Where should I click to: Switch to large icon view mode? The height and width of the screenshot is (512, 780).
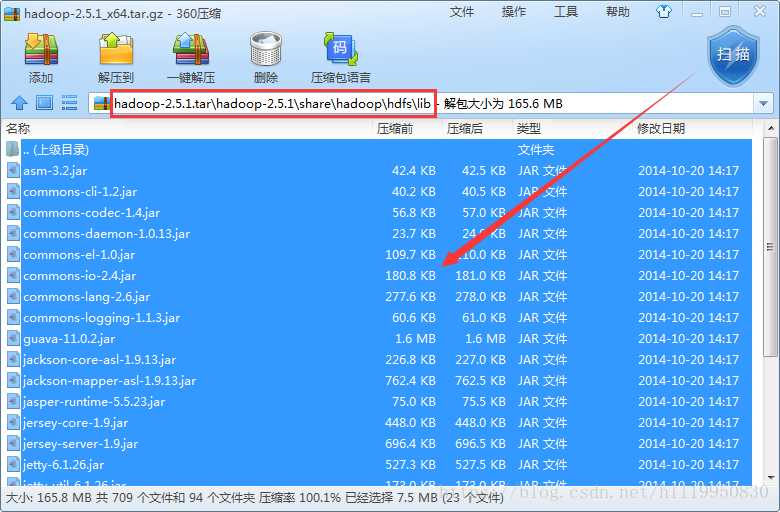coord(44,103)
